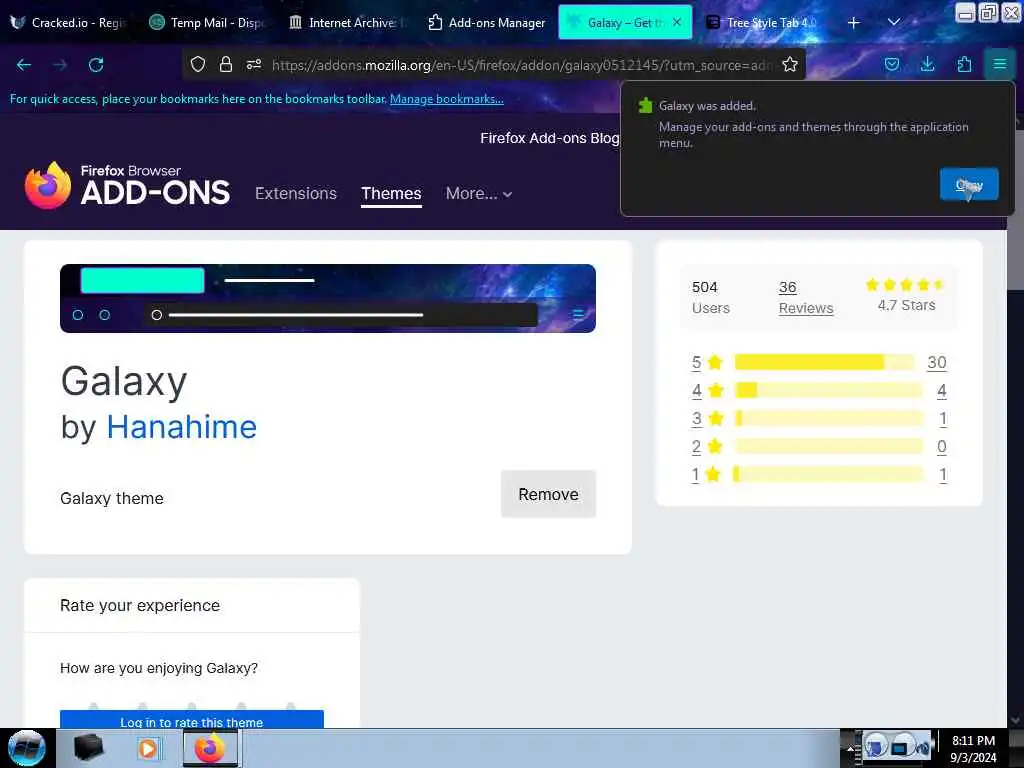Click the 4-star rating bar
This screenshot has width=1024, height=768.
click(829, 391)
